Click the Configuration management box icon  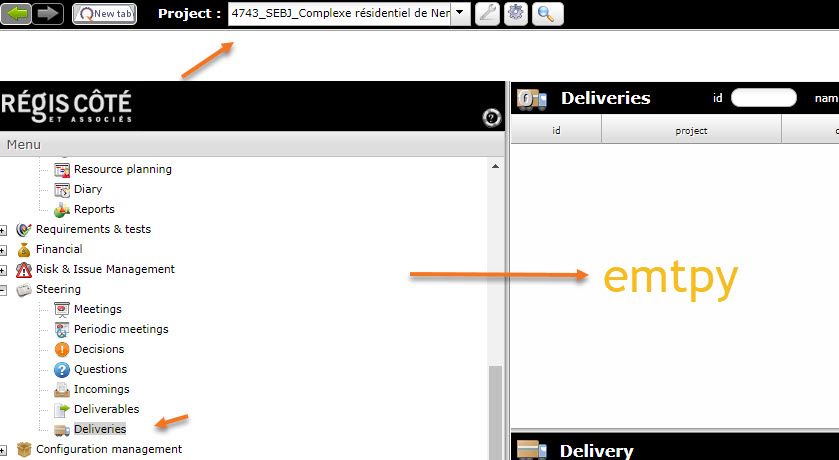coord(24,450)
